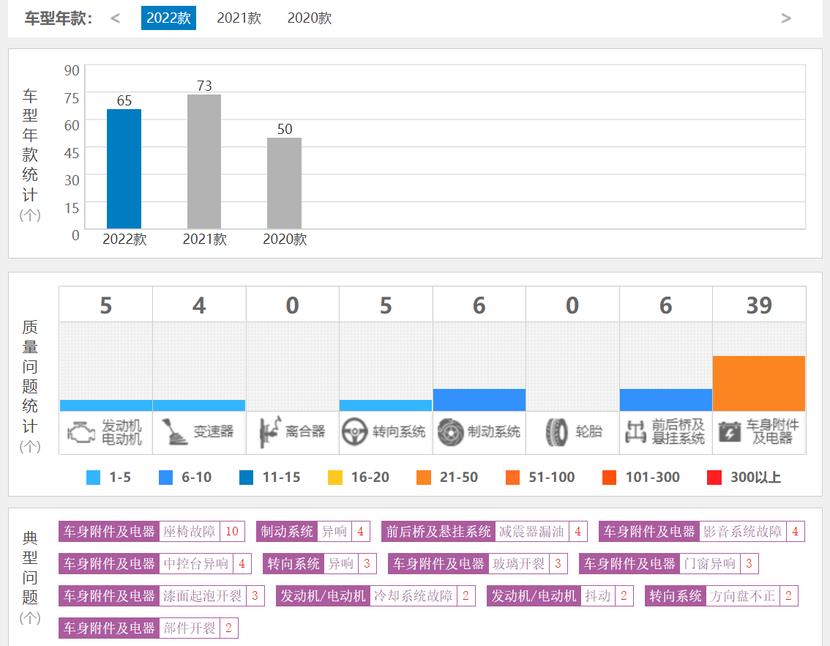Viewport: 830px width, 646px height.
Task: Open the 中控台异响 issue tag
Action: point(155,564)
